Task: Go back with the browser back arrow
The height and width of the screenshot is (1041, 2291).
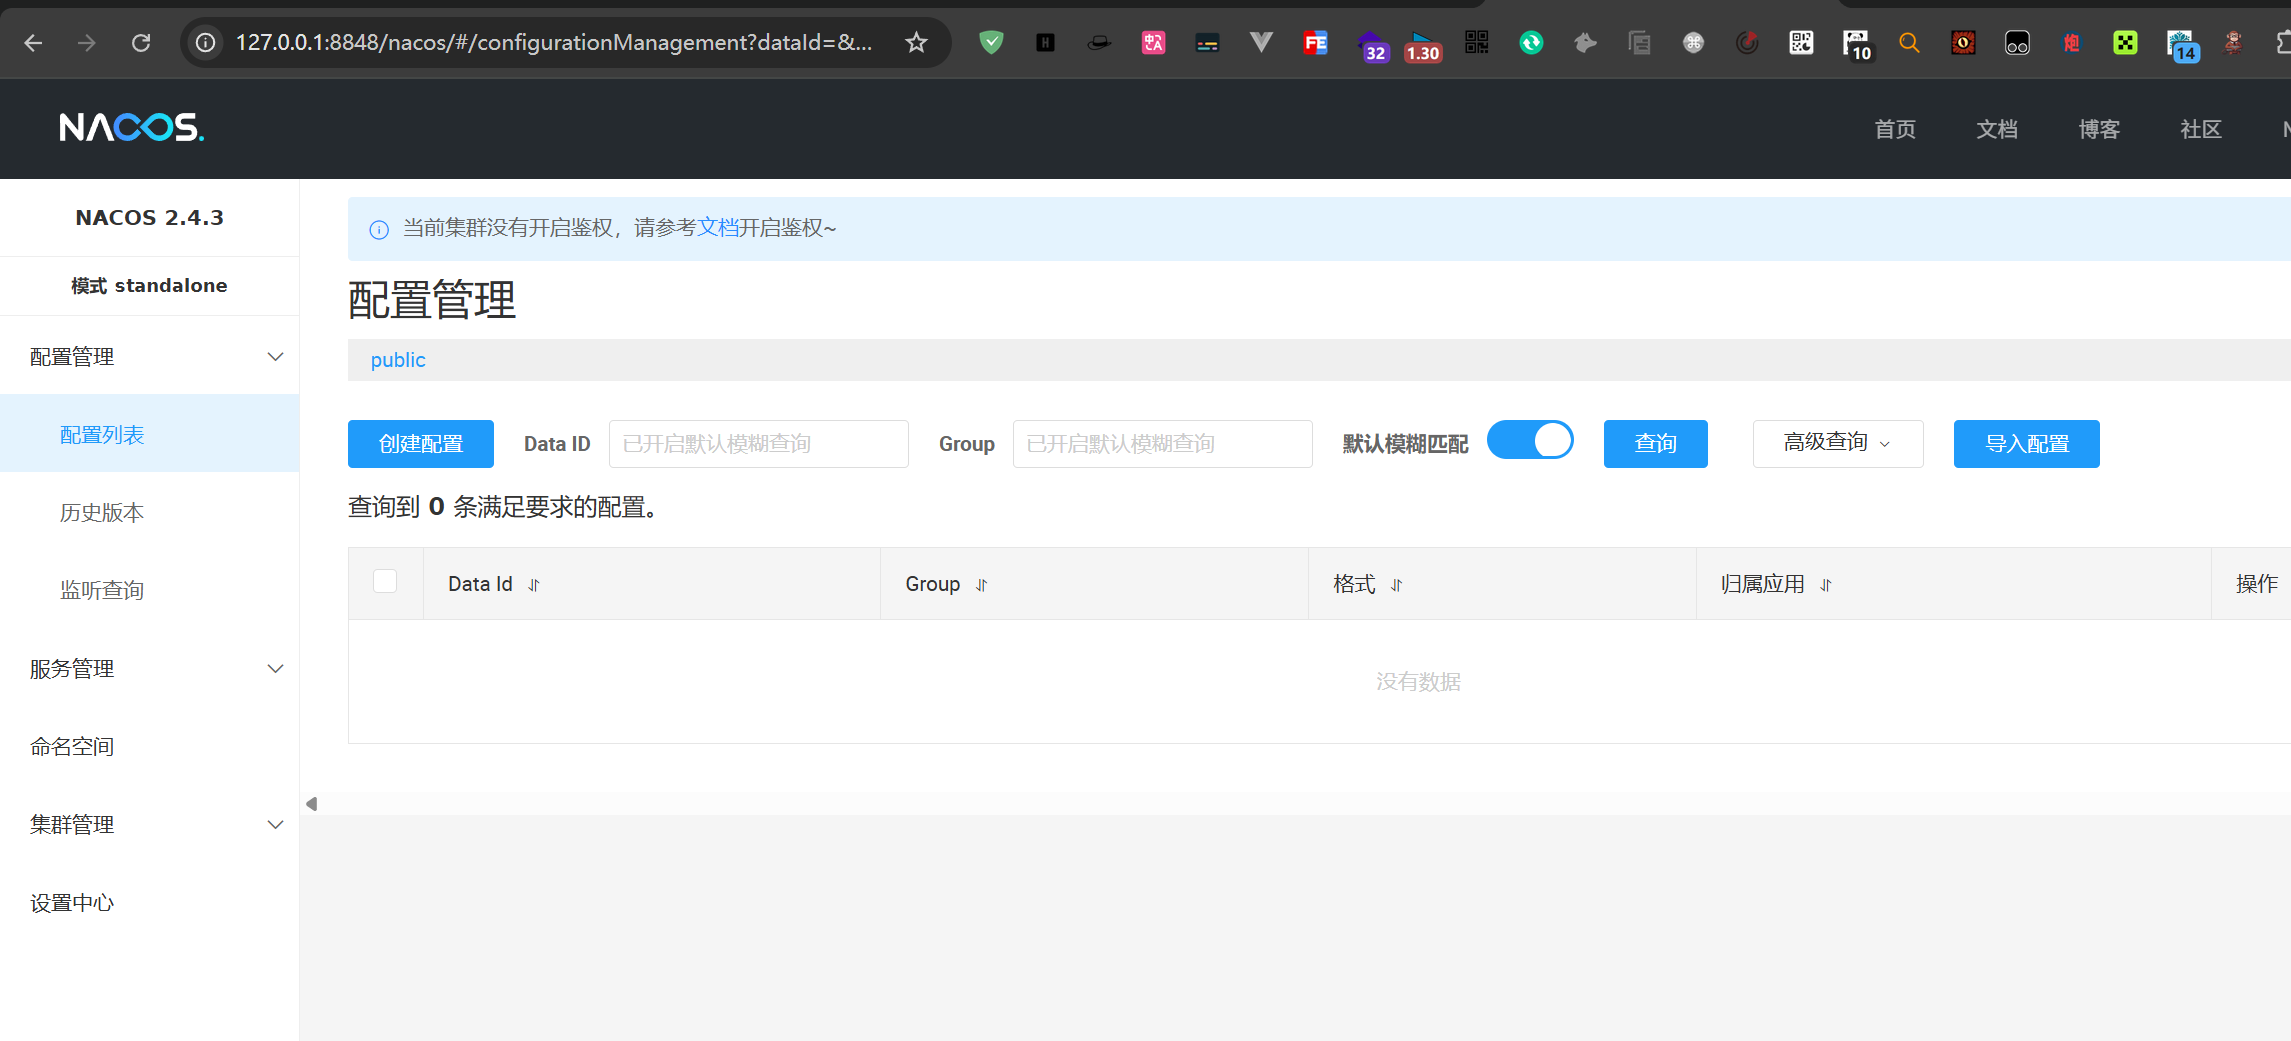Action: point(33,42)
